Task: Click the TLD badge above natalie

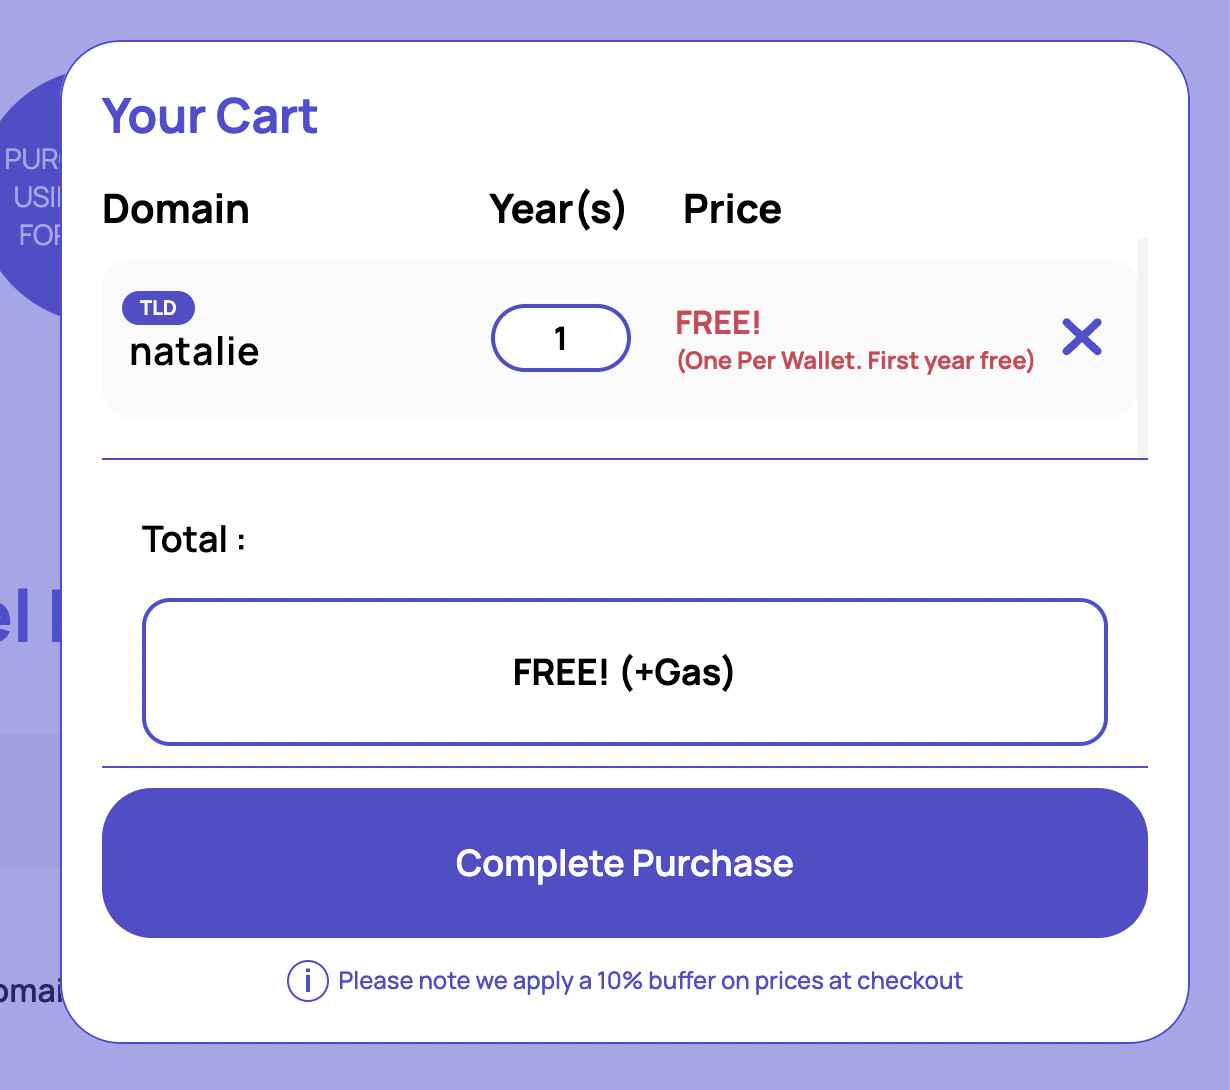Action: coord(158,308)
